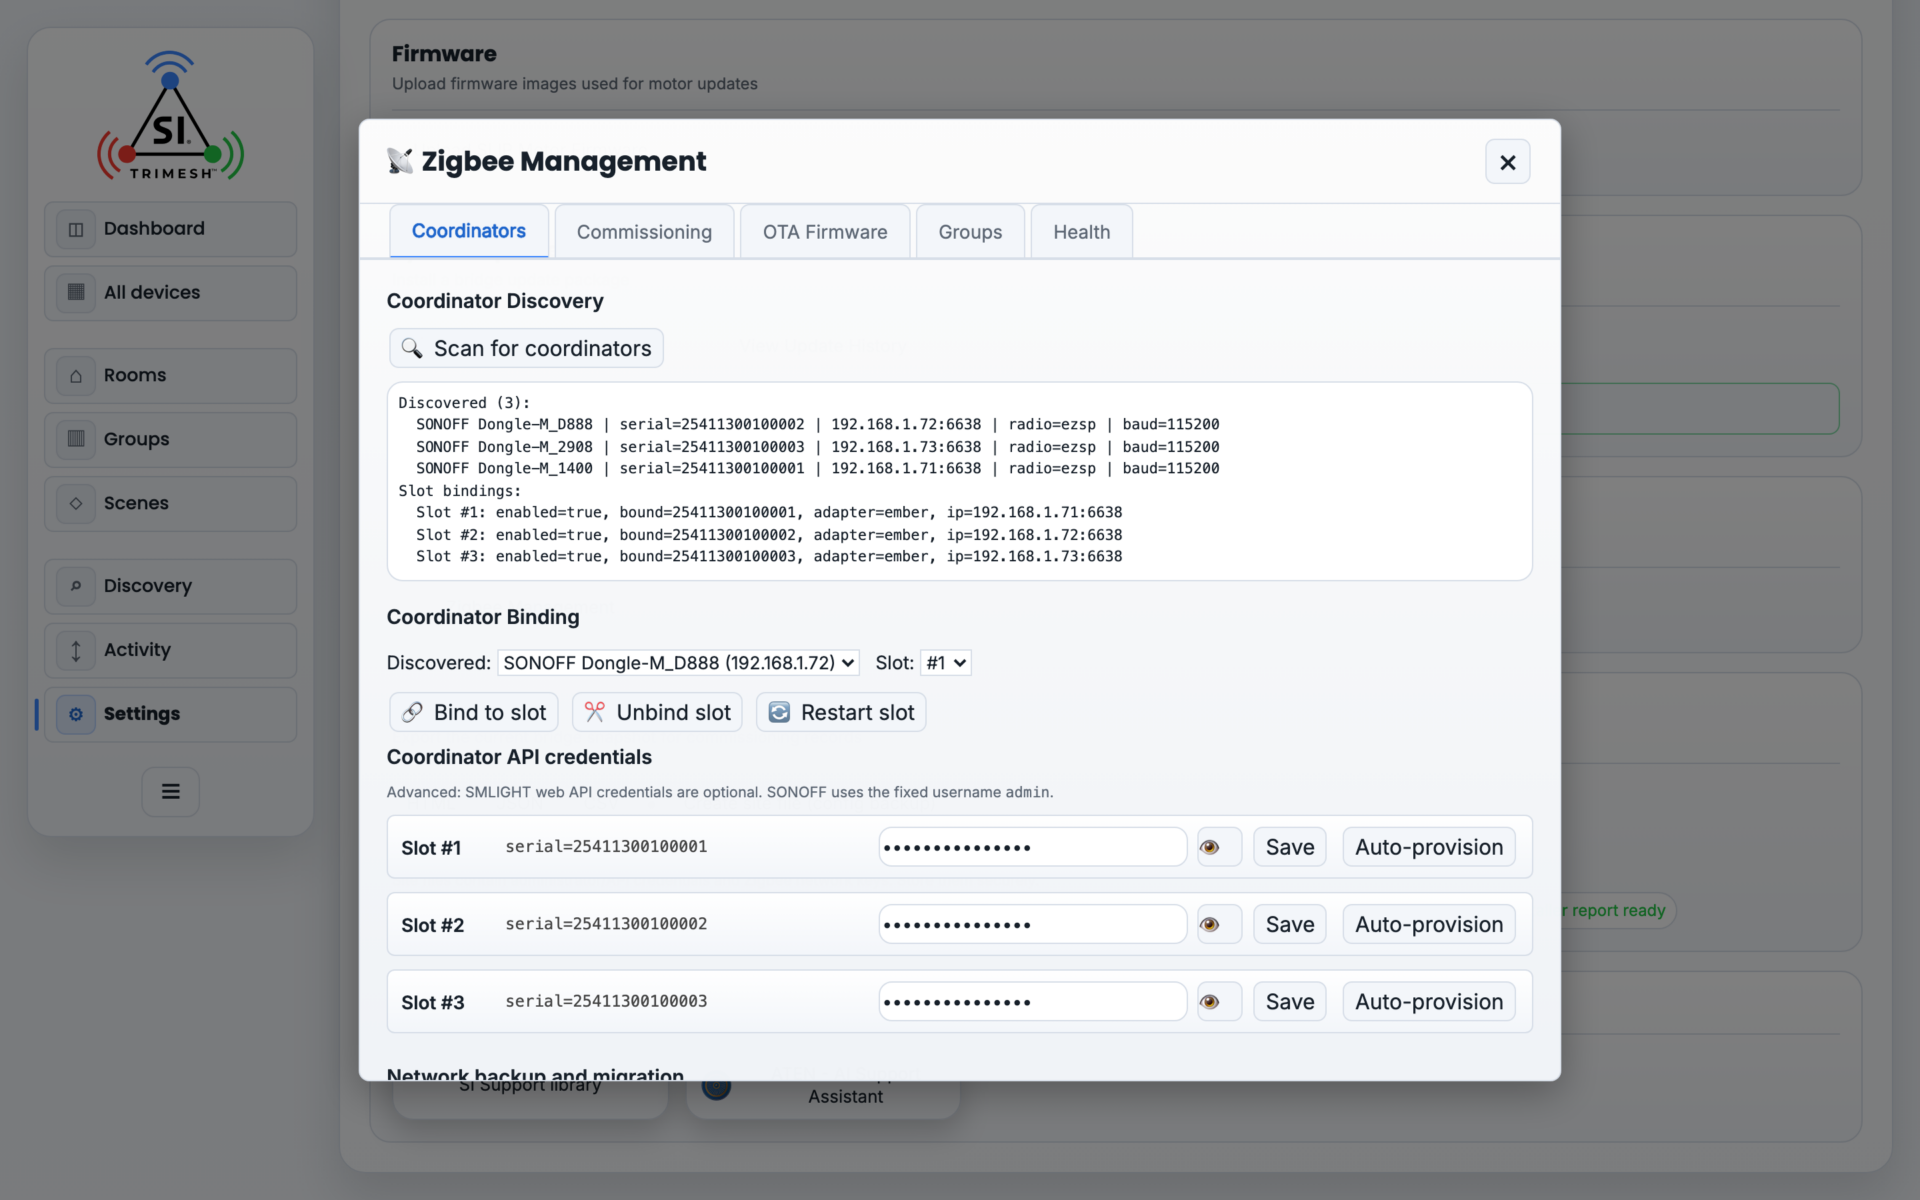Viewport: 1920px width, 1200px height.
Task: Click the TriMesh SI logo
Action: (x=170, y=116)
